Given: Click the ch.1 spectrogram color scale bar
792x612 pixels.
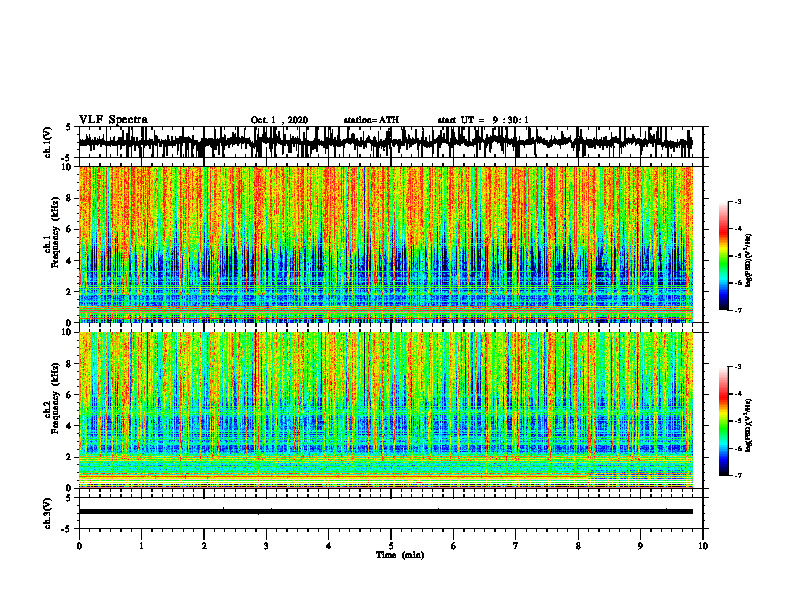Looking at the screenshot, I should [x=723, y=256].
